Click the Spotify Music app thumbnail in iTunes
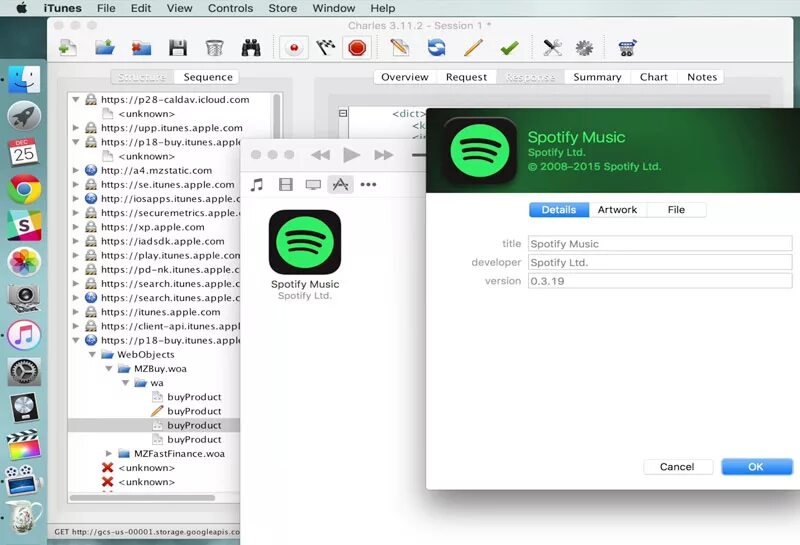 point(305,242)
